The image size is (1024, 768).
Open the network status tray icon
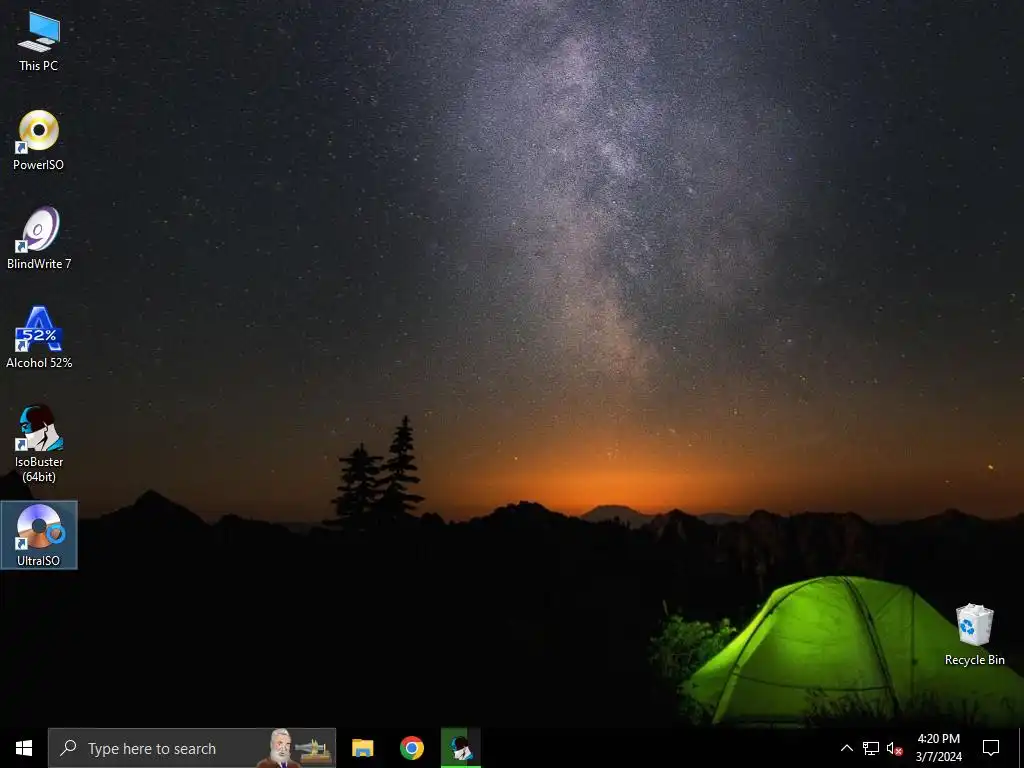(871, 748)
